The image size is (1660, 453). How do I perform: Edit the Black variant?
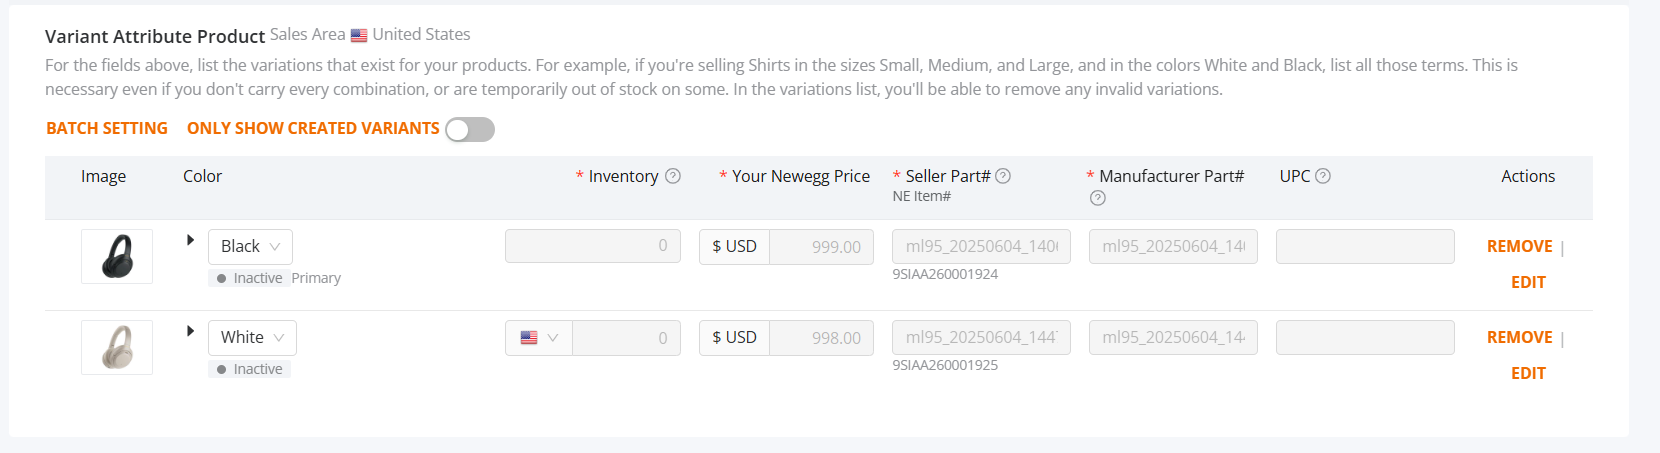(1528, 282)
